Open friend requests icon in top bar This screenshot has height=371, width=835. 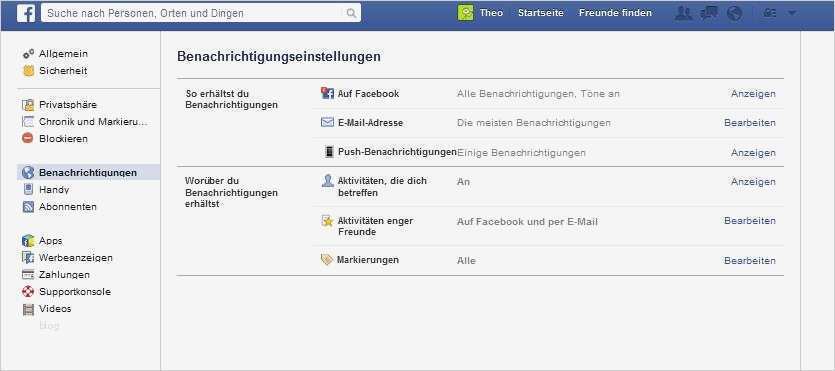683,13
